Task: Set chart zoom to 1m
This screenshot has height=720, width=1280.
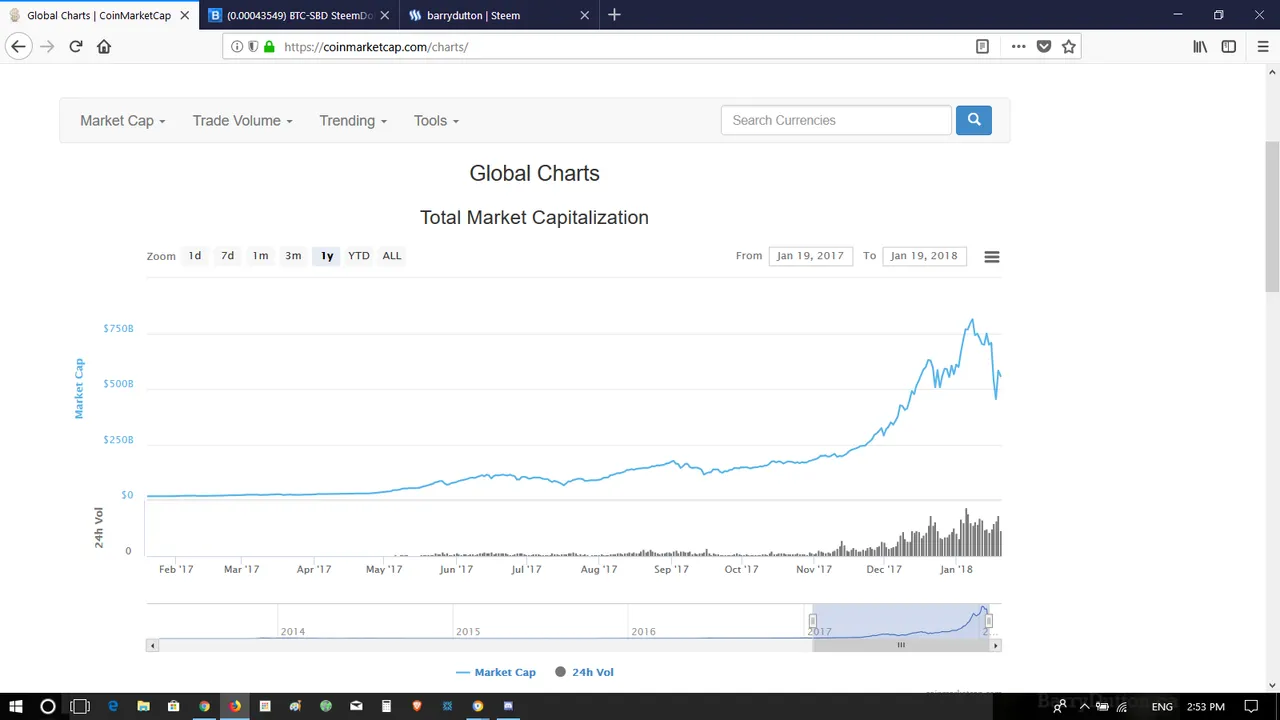Action: click(x=260, y=256)
